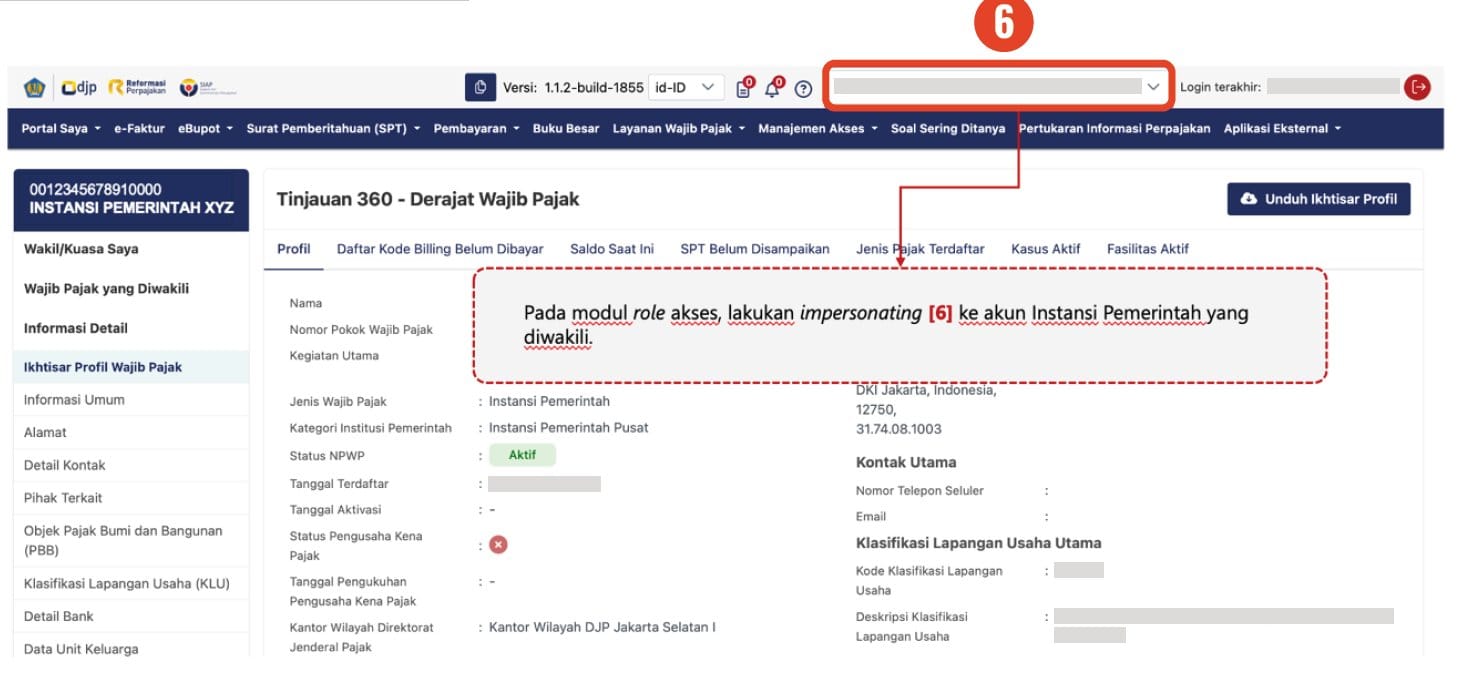Switch to the Jenis Pajak Terdaftar tab
Viewport: 1458px width, 700px height.
click(x=919, y=249)
